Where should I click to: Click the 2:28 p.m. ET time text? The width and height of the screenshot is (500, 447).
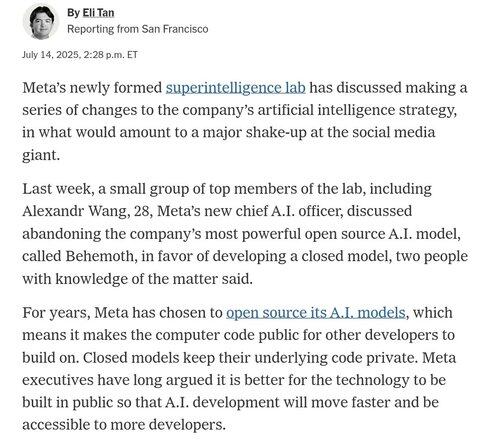(x=110, y=55)
